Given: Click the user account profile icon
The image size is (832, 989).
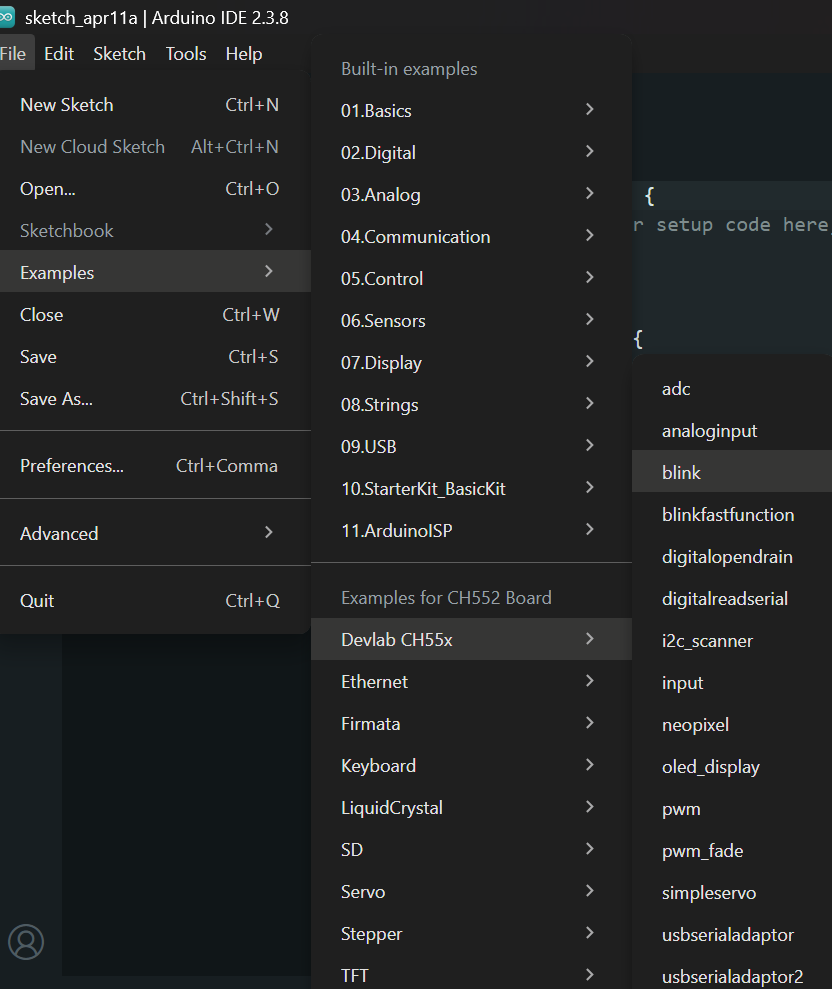Looking at the screenshot, I should click(26, 942).
